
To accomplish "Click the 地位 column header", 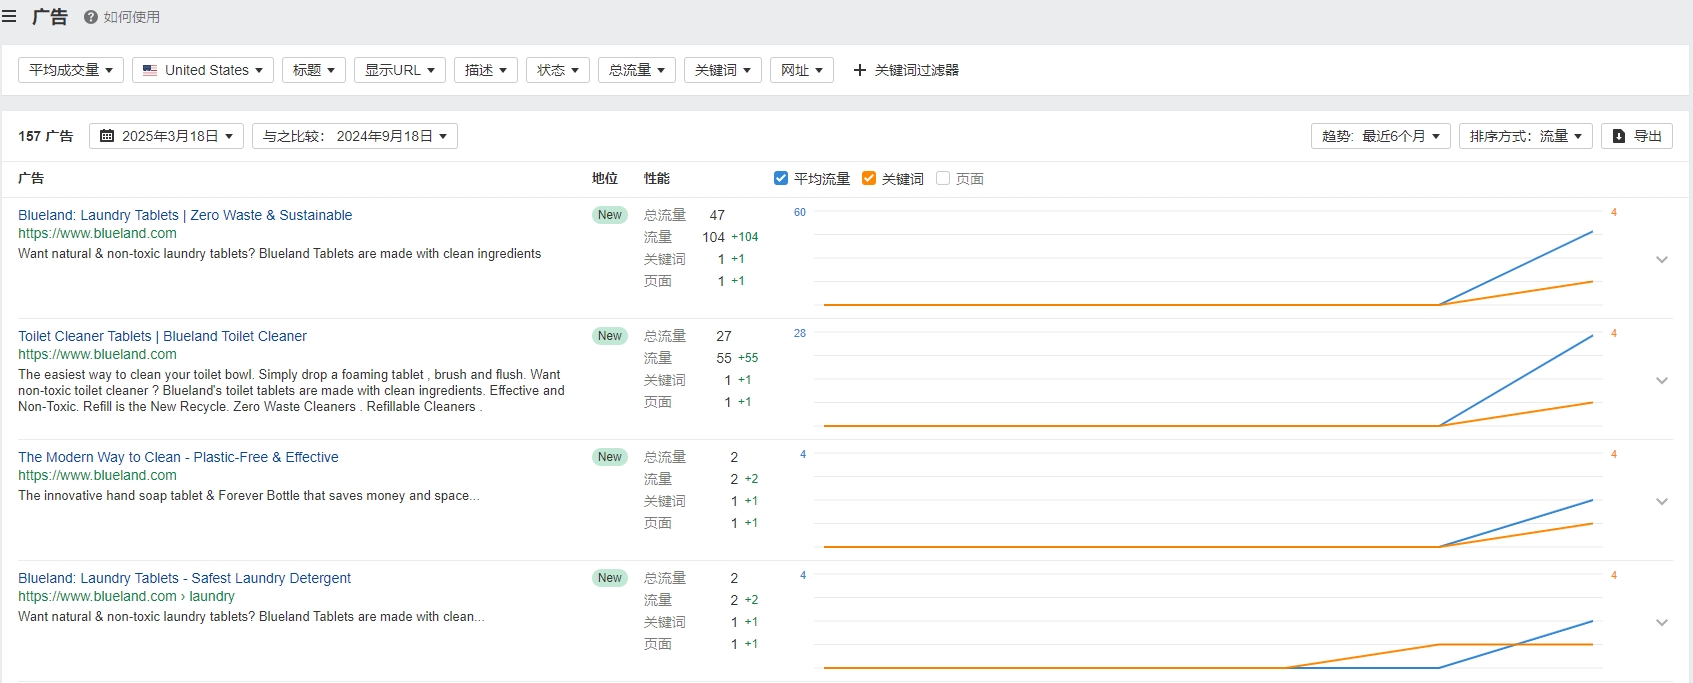I will (605, 178).
